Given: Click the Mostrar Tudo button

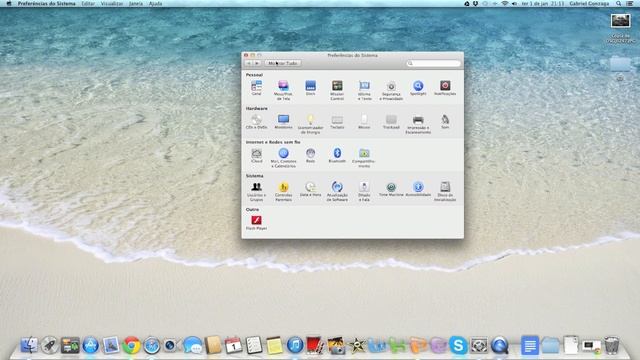Looking at the screenshot, I should (283, 63).
